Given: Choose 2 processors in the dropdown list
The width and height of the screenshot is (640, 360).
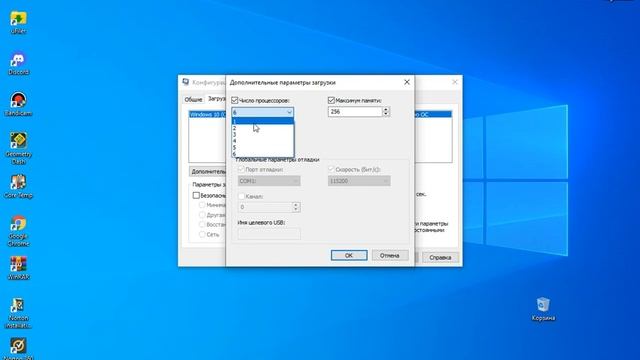Looking at the screenshot, I should [262, 128].
